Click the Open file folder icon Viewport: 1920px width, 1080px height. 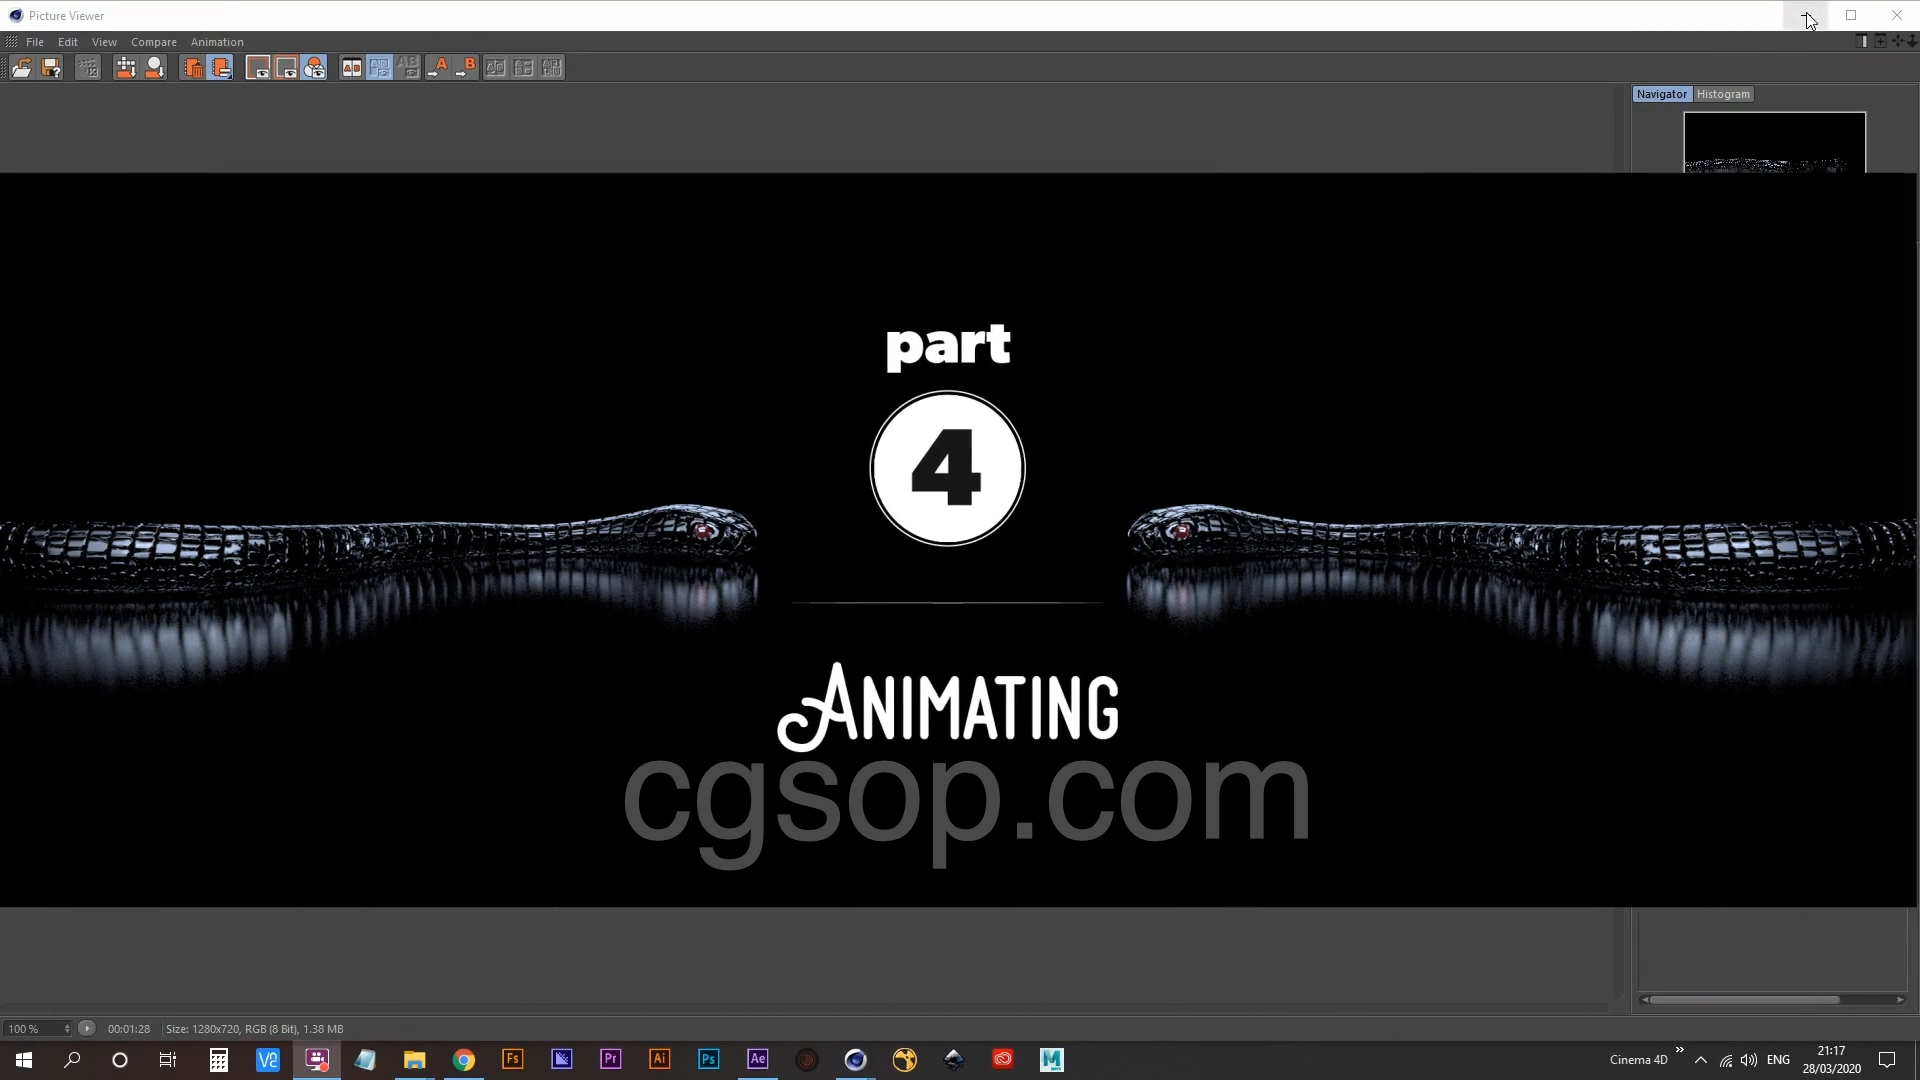point(21,68)
